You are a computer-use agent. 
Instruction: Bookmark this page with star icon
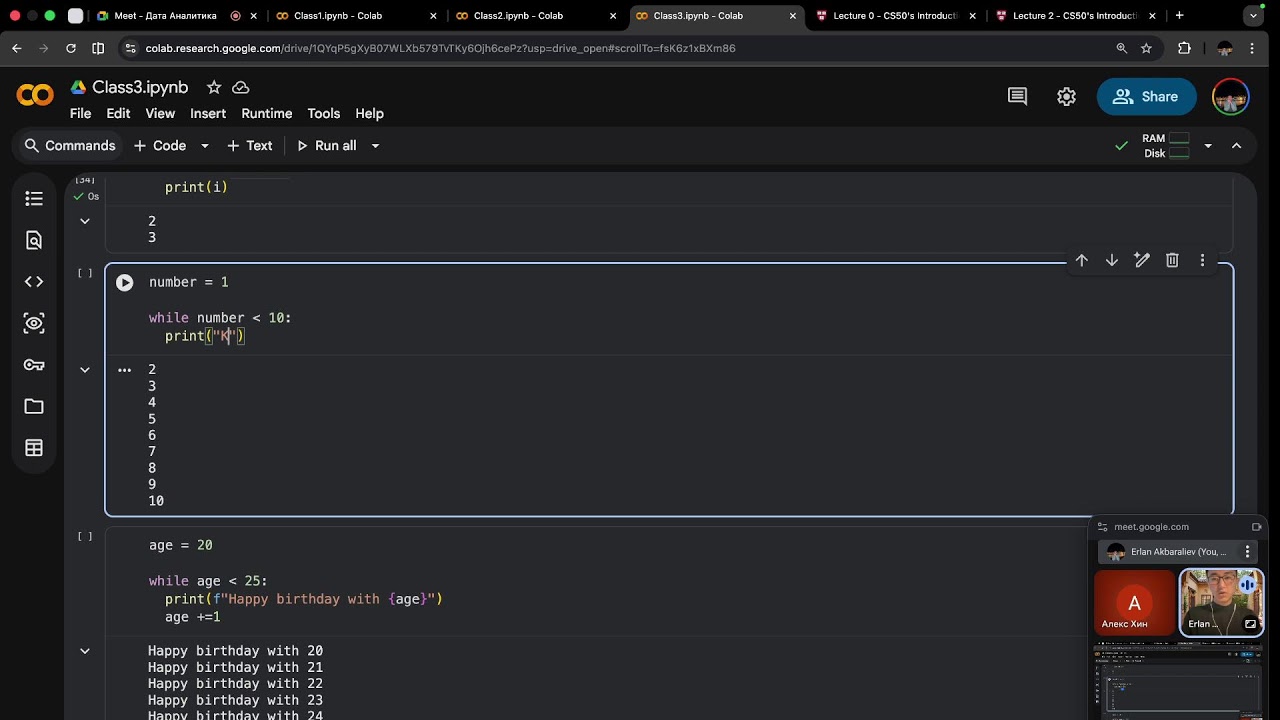[x=1146, y=48]
